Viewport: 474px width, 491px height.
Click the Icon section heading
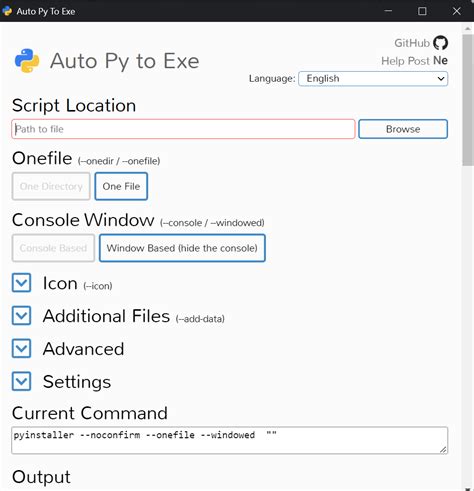click(60, 283)
